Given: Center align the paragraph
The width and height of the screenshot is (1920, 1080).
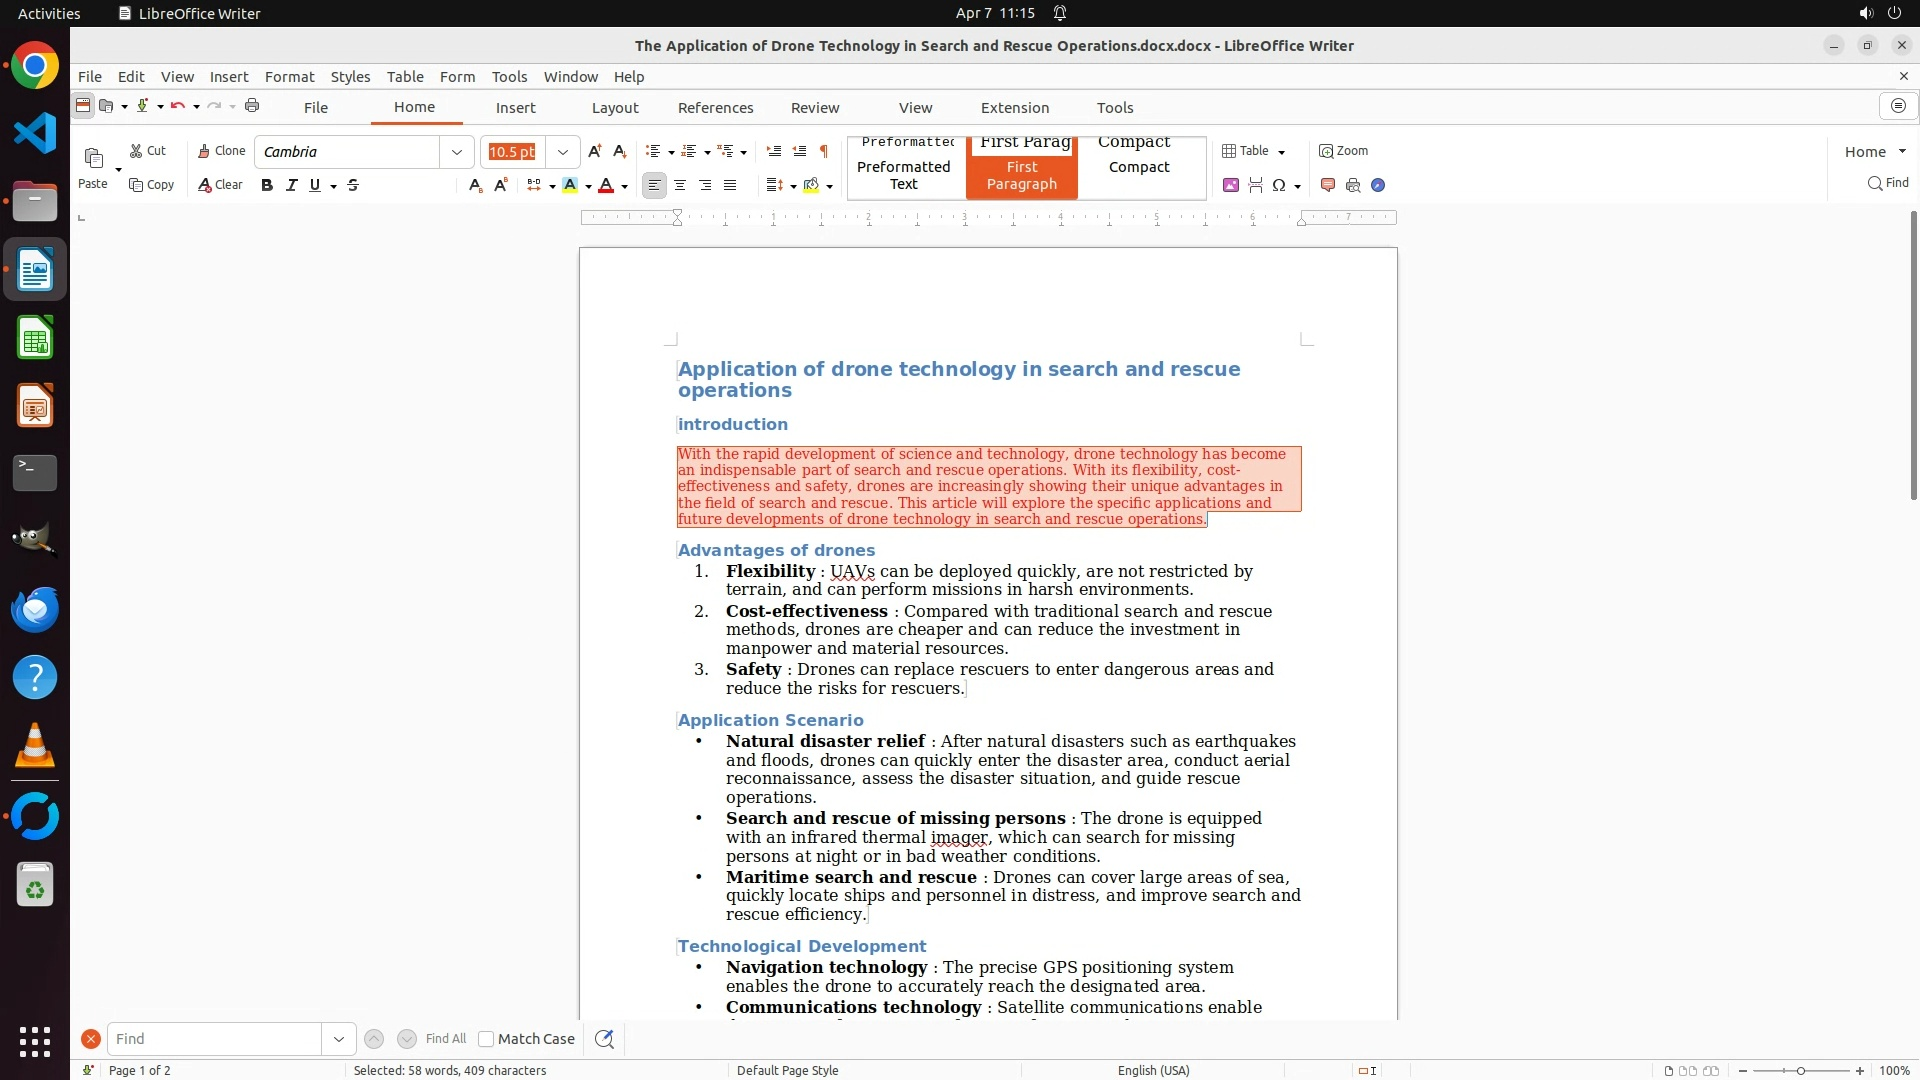Looking at the screenshot, I should tap(680, 185).
